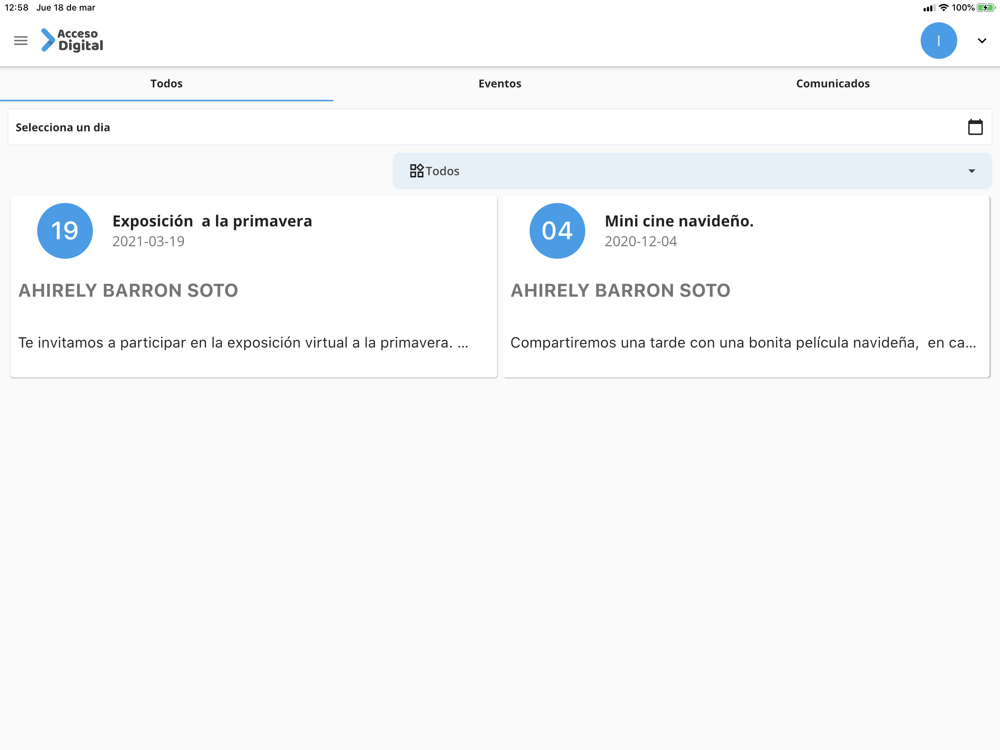Open the blue user avatar circle
This screenshot has width=1000, height=750.
point(938,41)
